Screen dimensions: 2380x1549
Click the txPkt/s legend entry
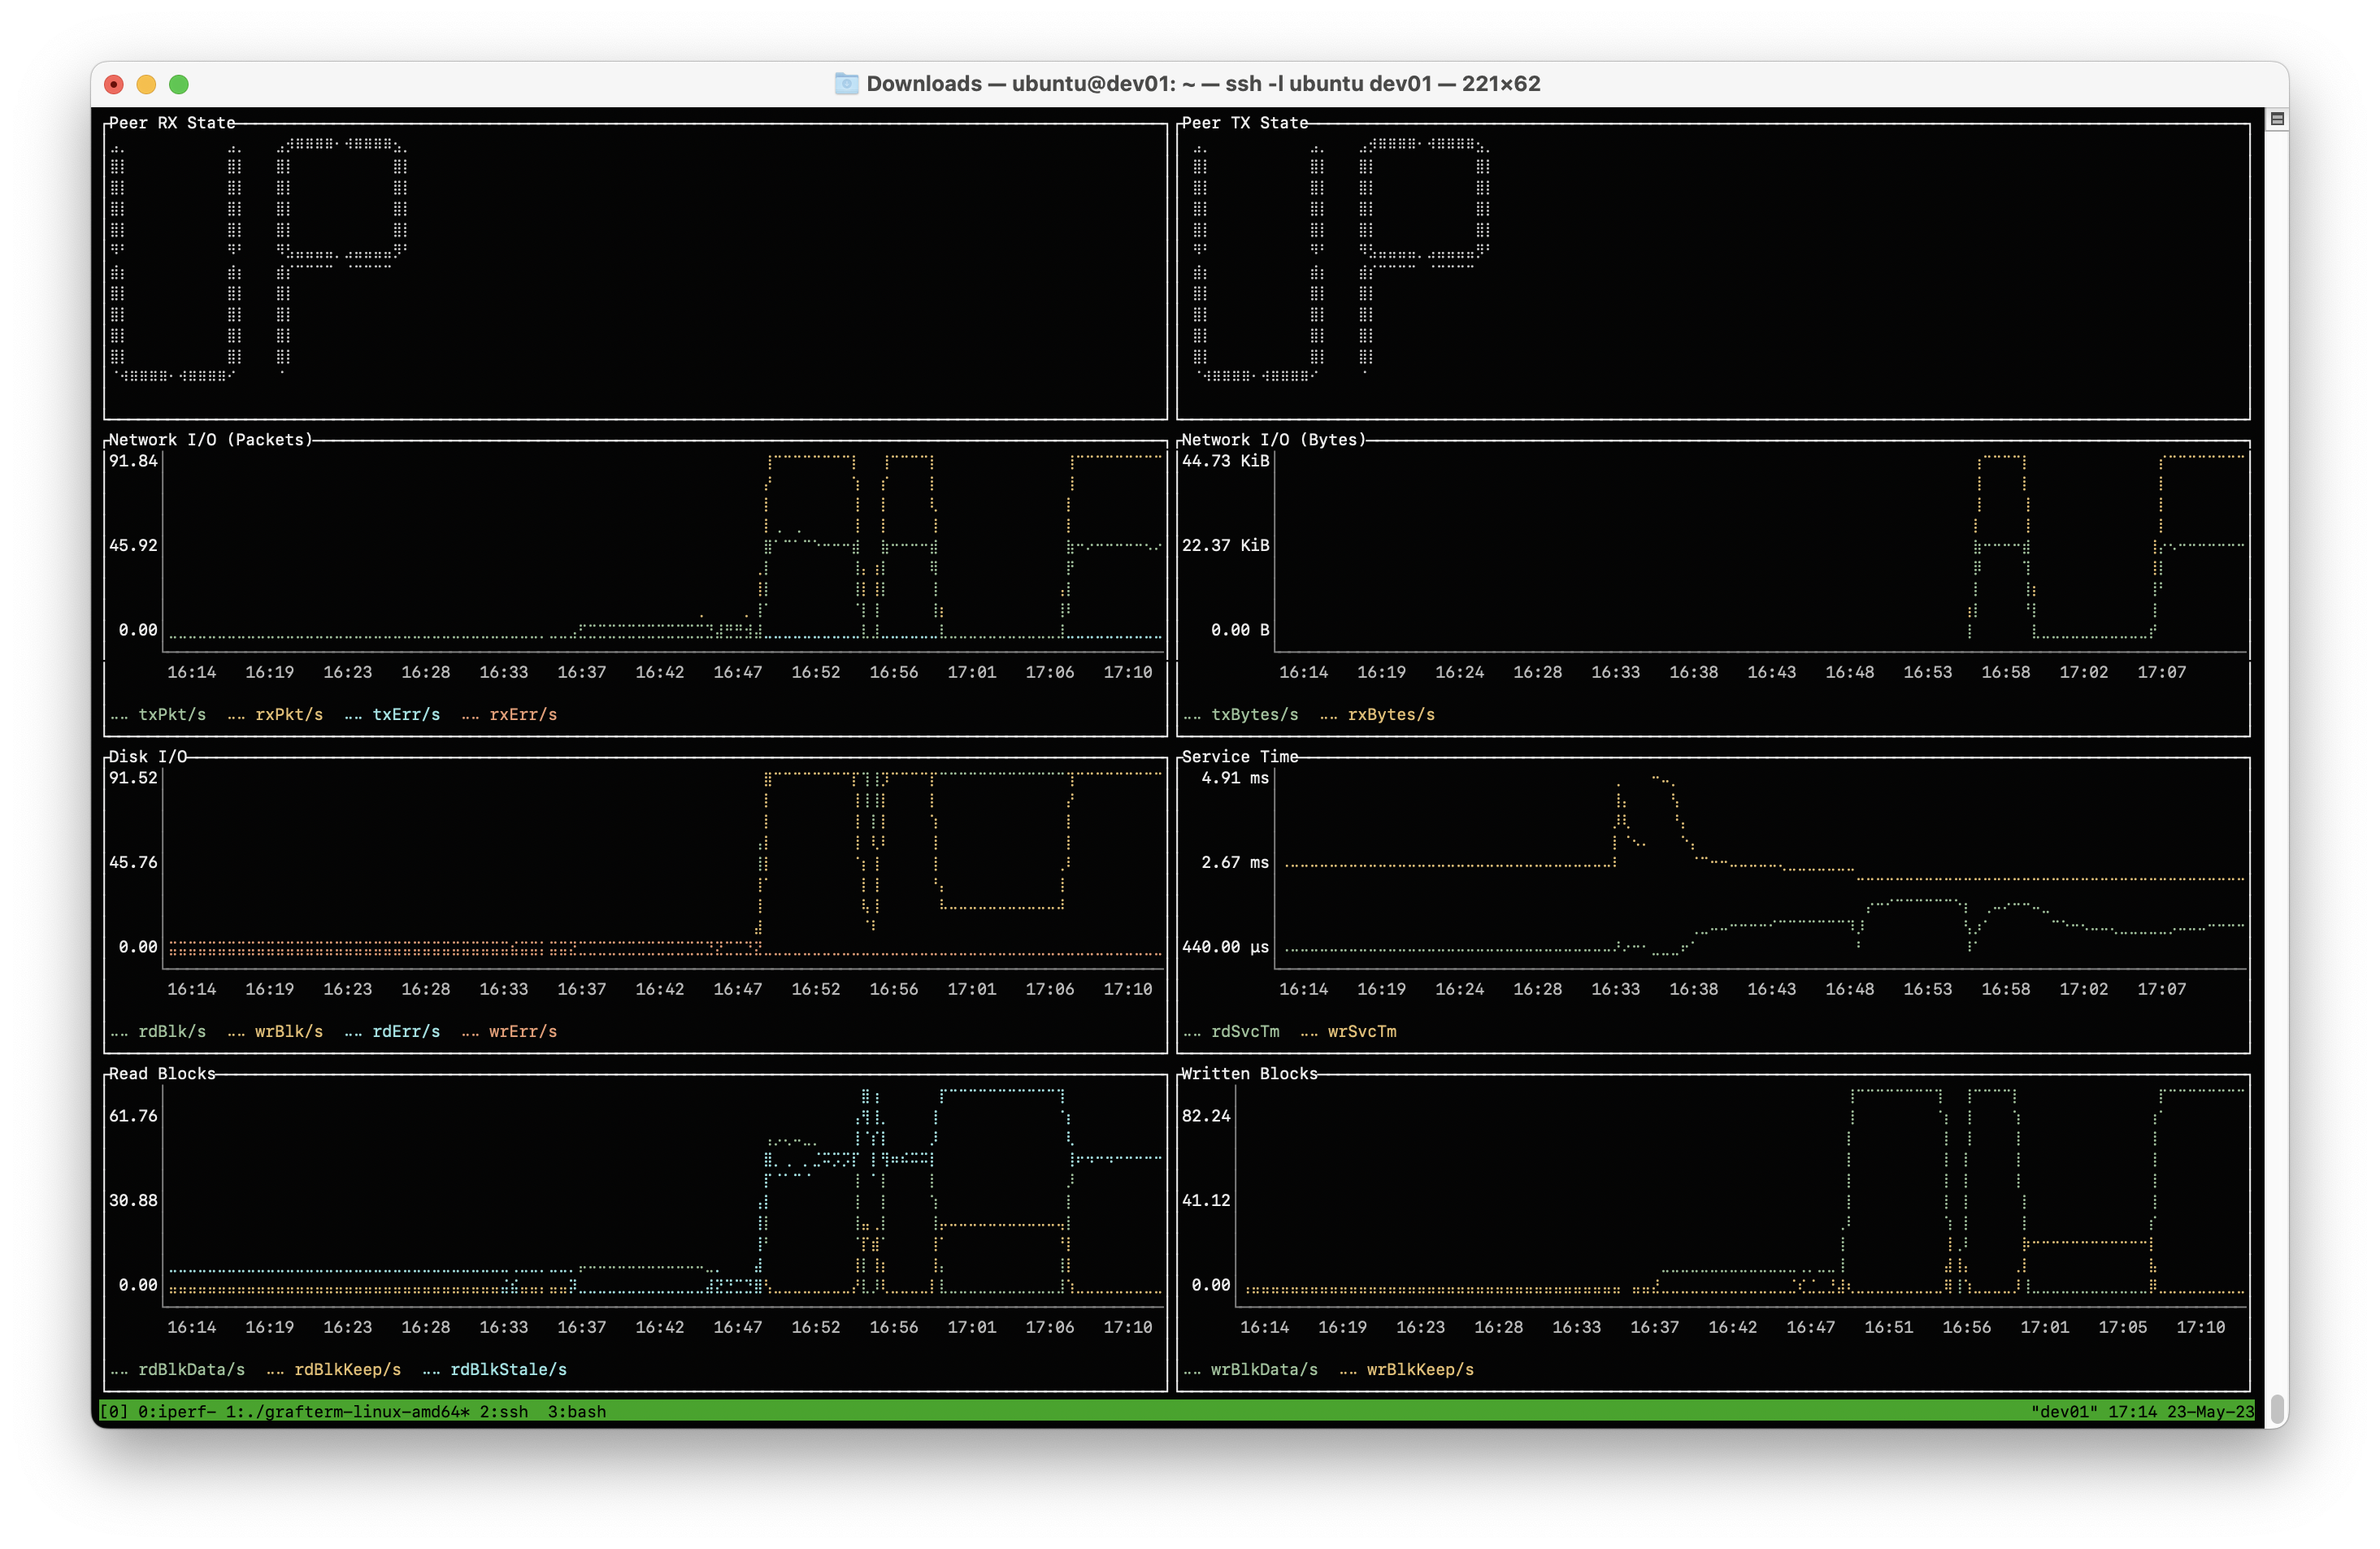click(172, 714)
